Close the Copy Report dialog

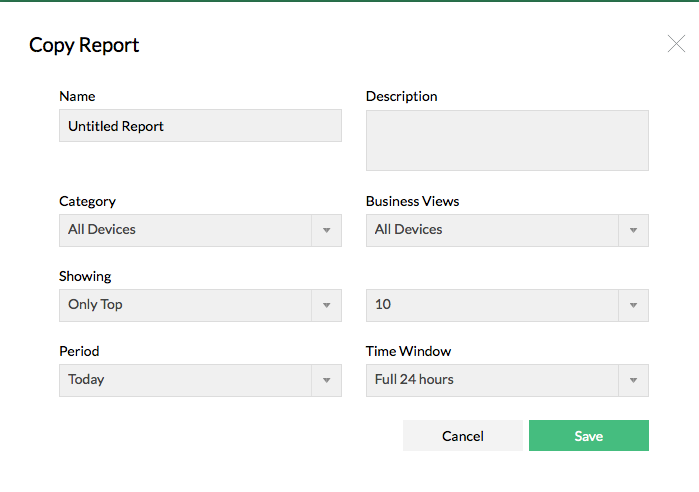pos(676,43)
